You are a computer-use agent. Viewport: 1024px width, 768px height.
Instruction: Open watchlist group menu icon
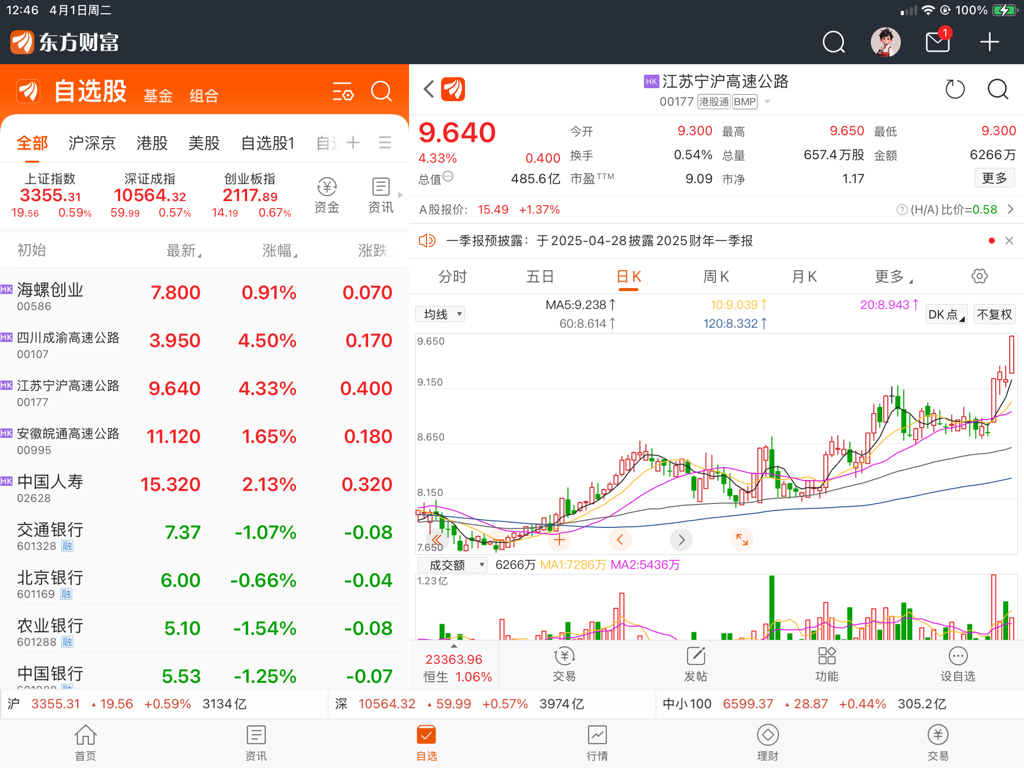coord(385,142)
